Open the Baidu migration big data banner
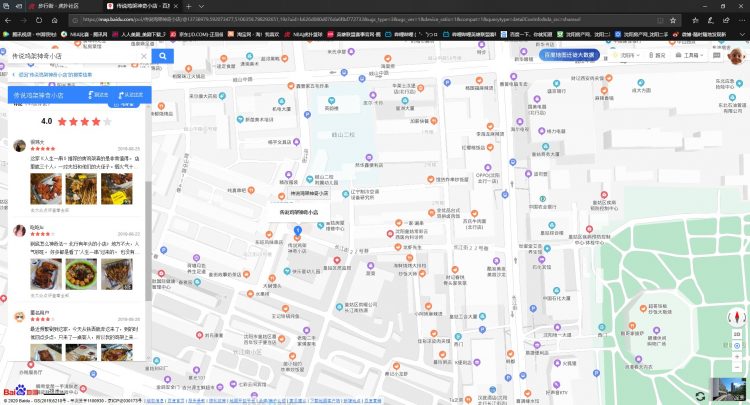This screenshot has height=405, width=750. pos(569,55)
